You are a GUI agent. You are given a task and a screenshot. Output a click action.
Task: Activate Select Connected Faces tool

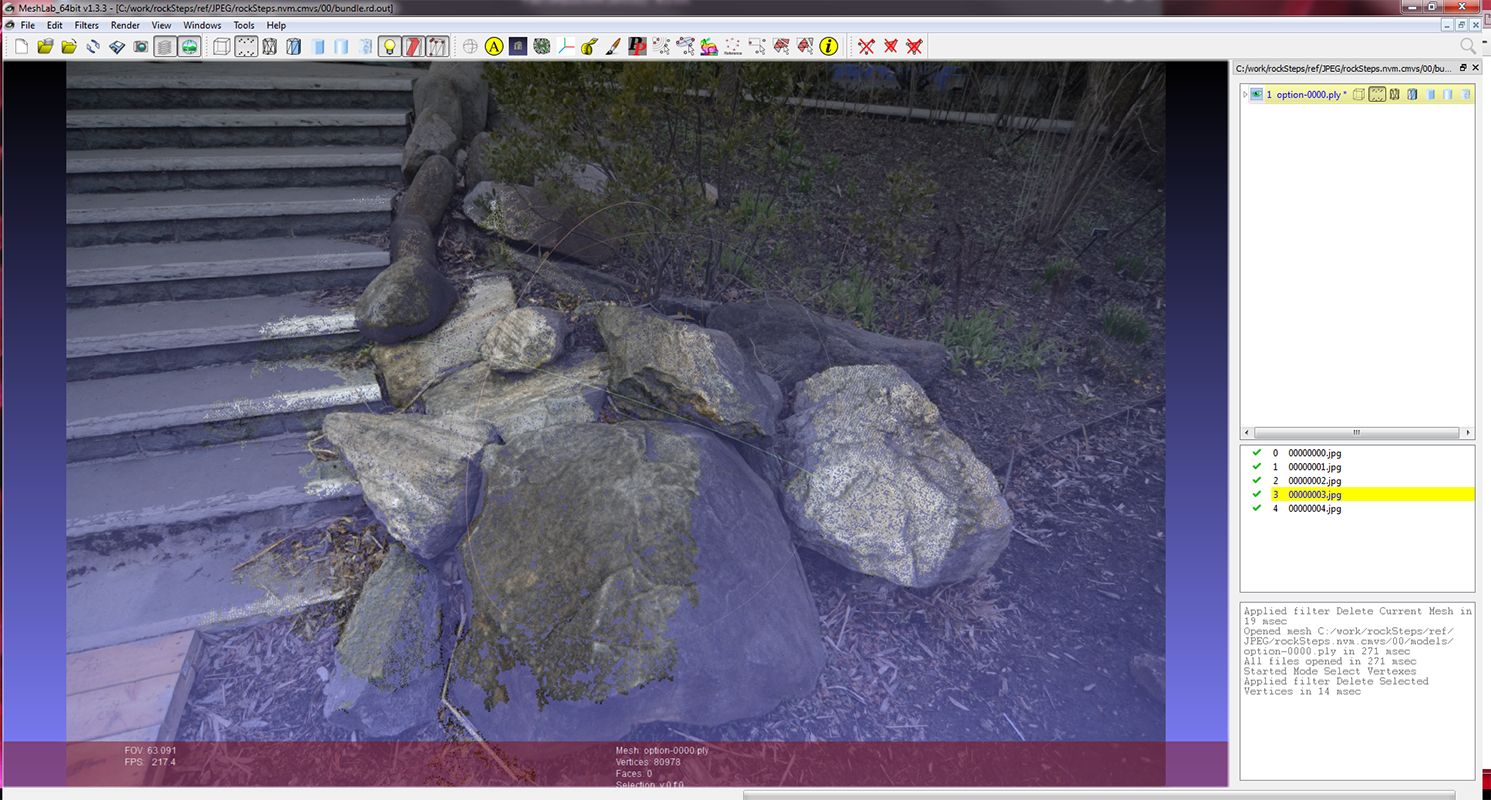pyautogui.click(x=805, y=46)
